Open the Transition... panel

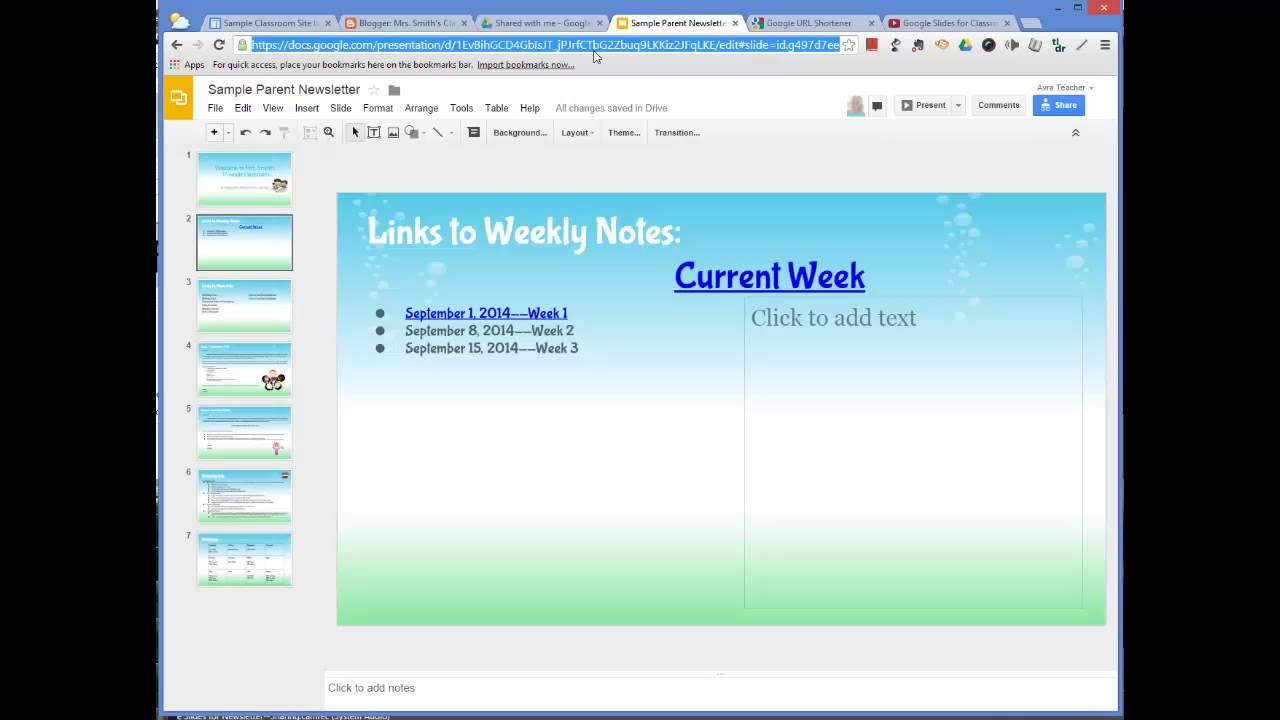click(x=677, y=132)
